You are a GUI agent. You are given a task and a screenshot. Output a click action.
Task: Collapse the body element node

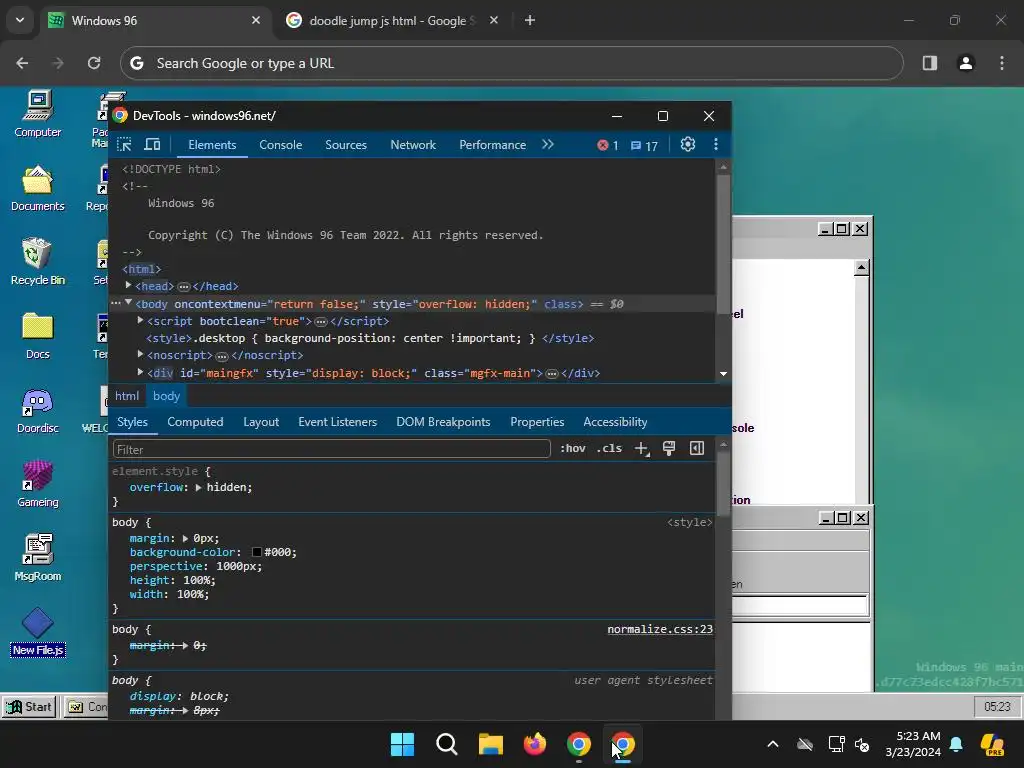129,303
